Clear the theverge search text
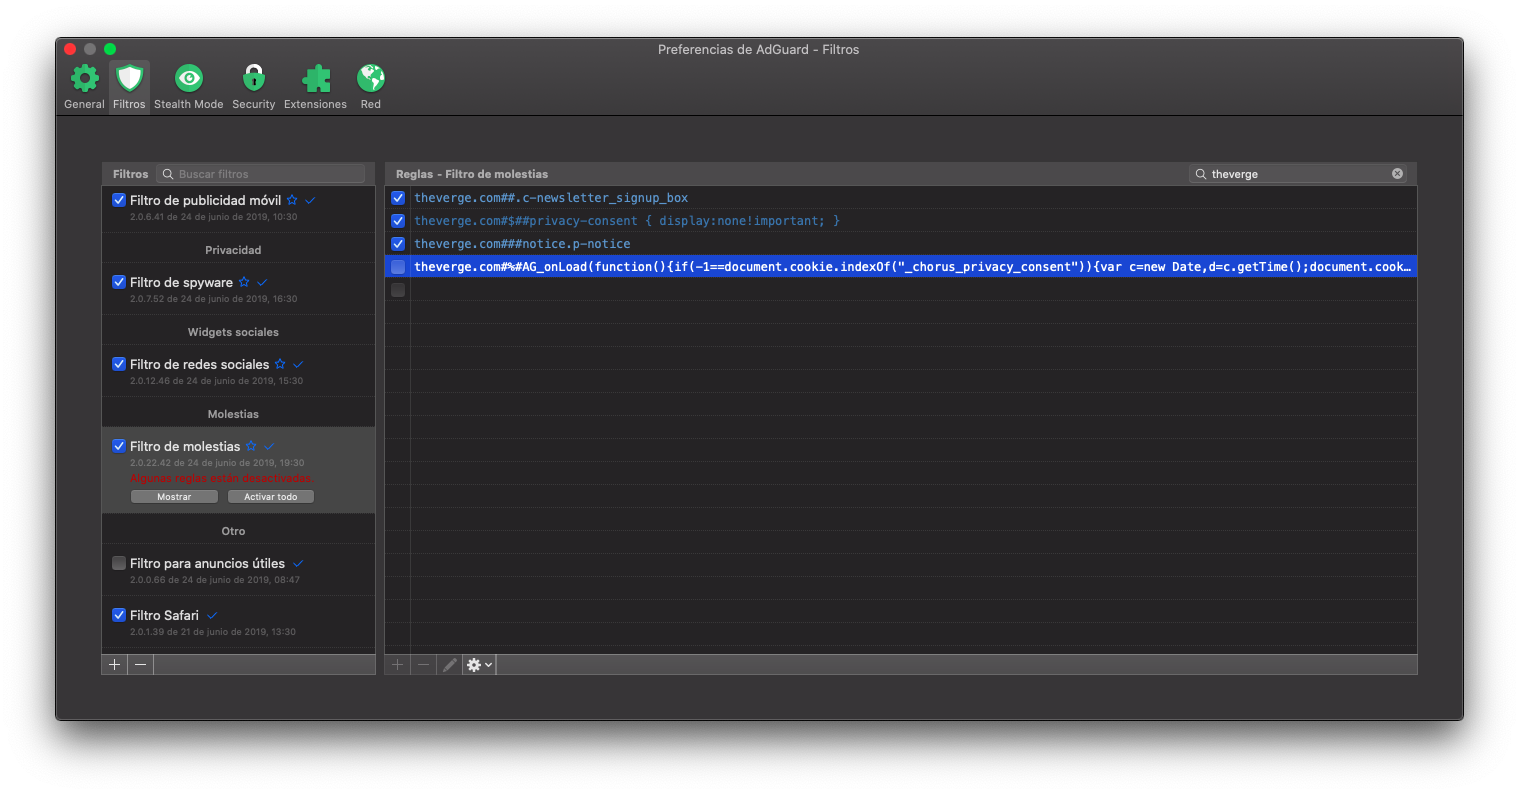The height and width of the screenshot is (794, 1519). (x=1397, y=174)
